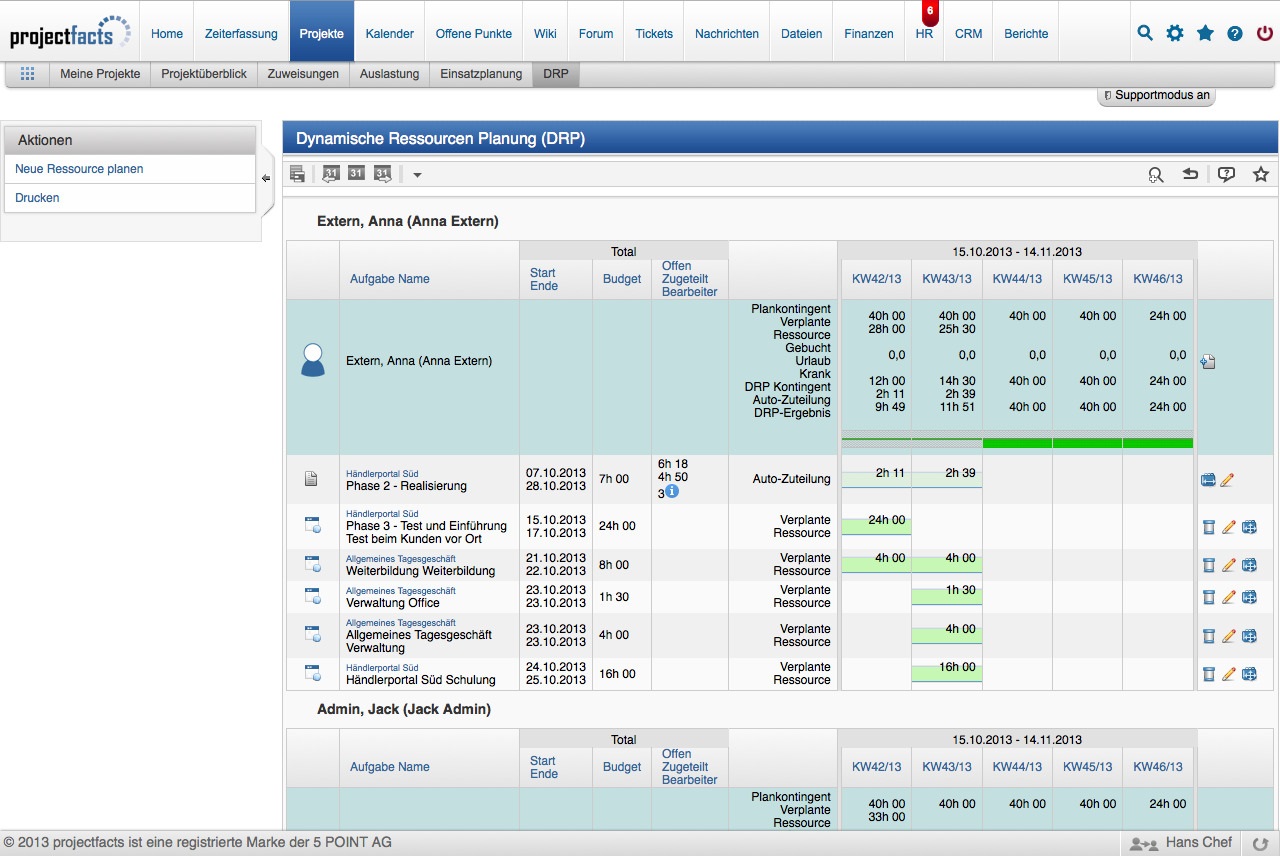Go to previous period calendar icon
This screenshot has width=1280, height=856.
pos(330,174)
